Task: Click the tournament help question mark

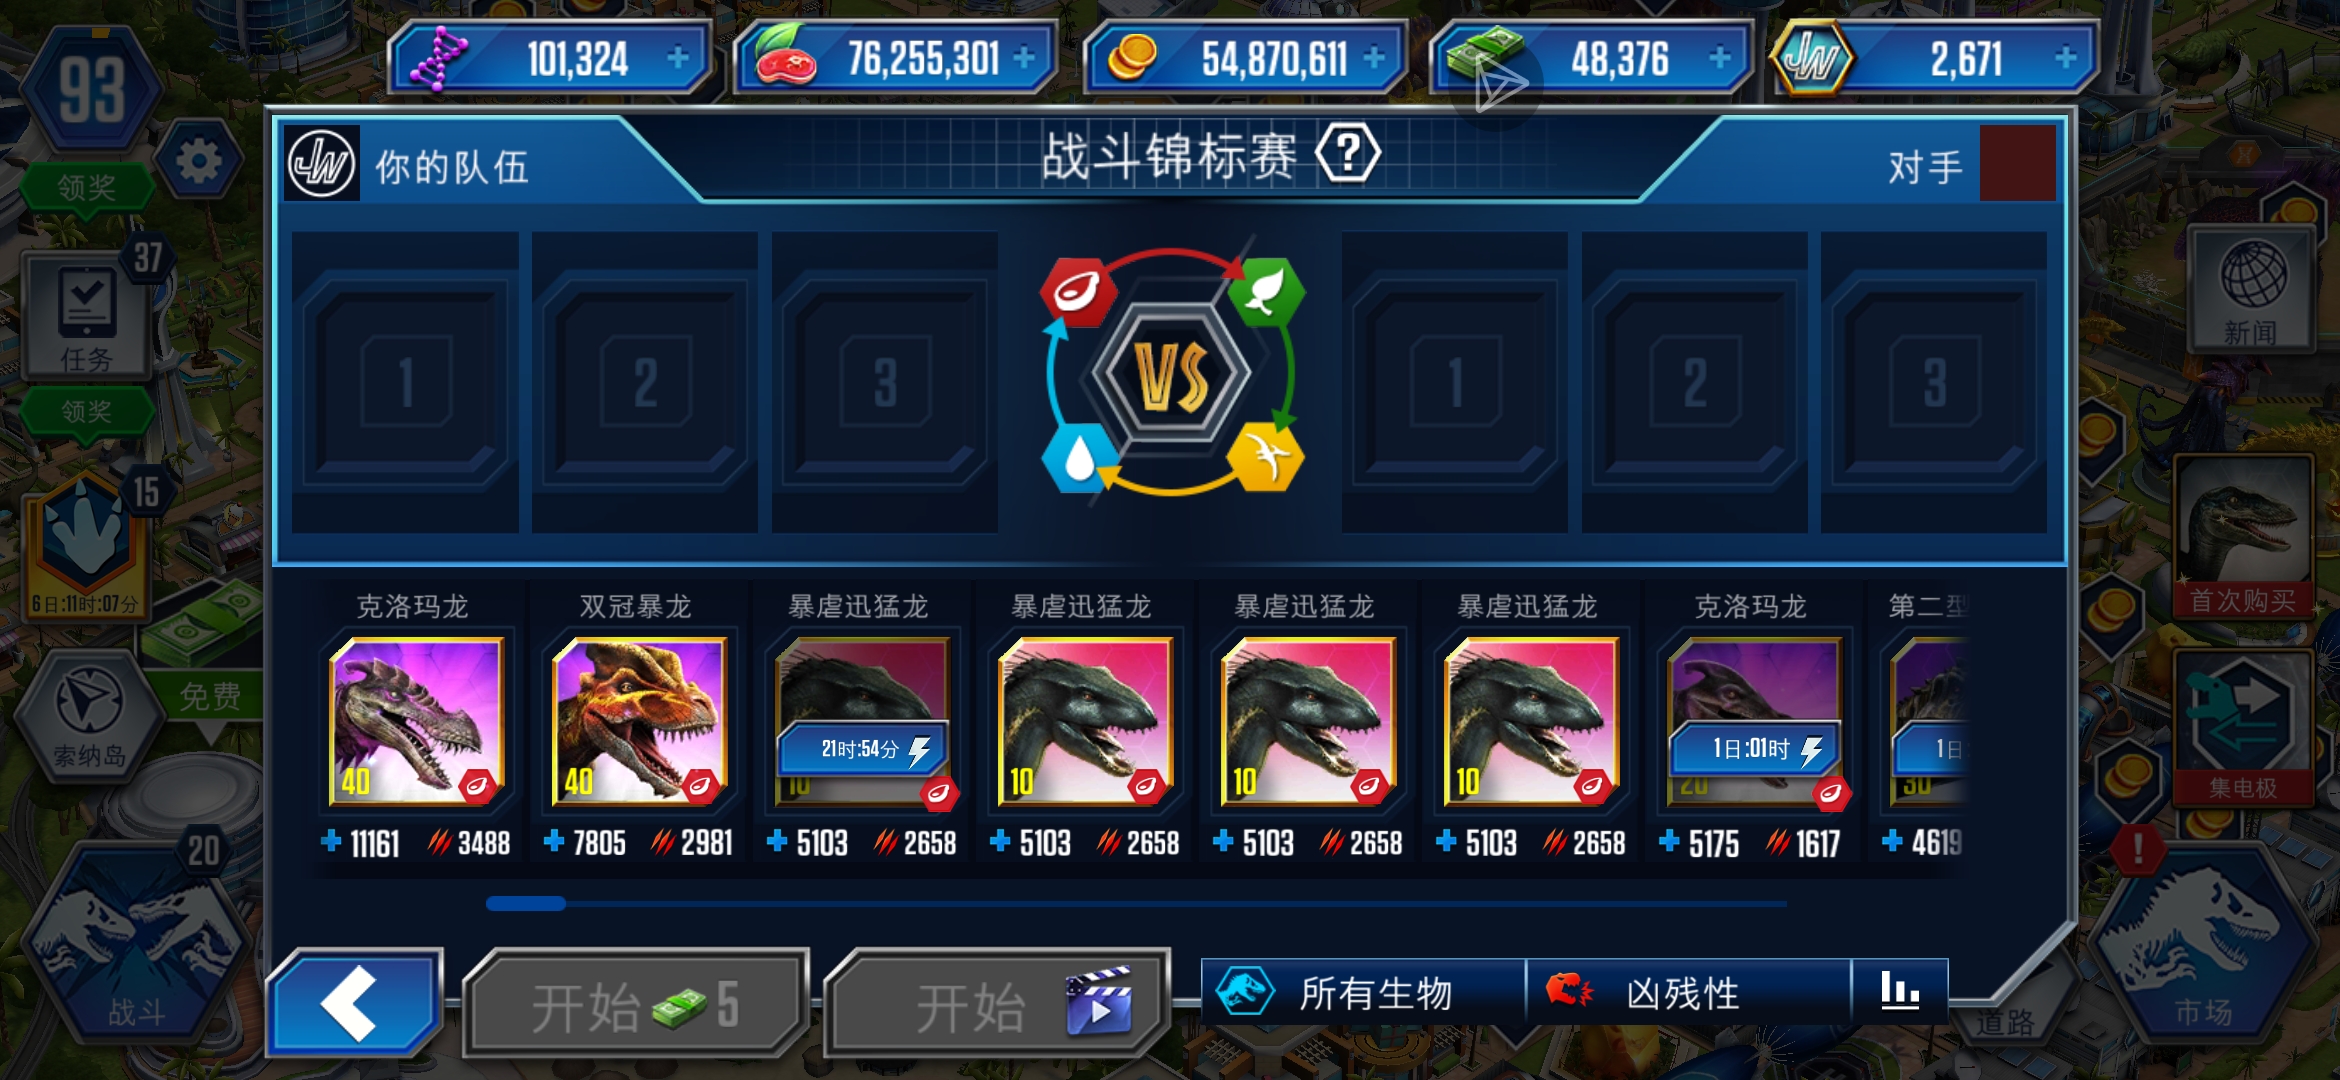Action: pos(1348,155)
